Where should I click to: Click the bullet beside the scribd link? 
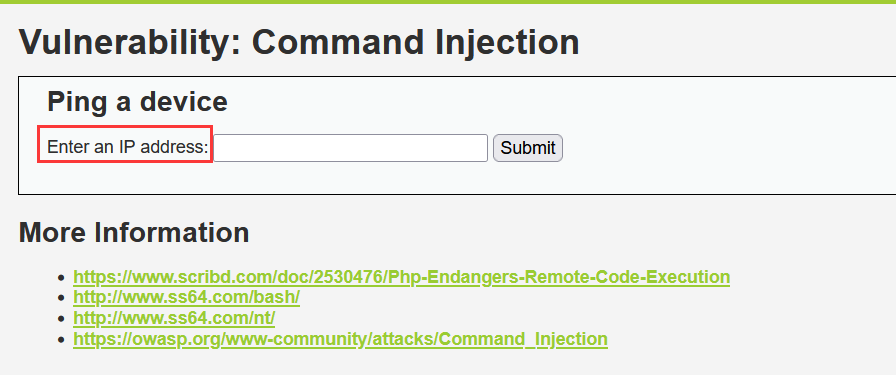click(62, 278)
